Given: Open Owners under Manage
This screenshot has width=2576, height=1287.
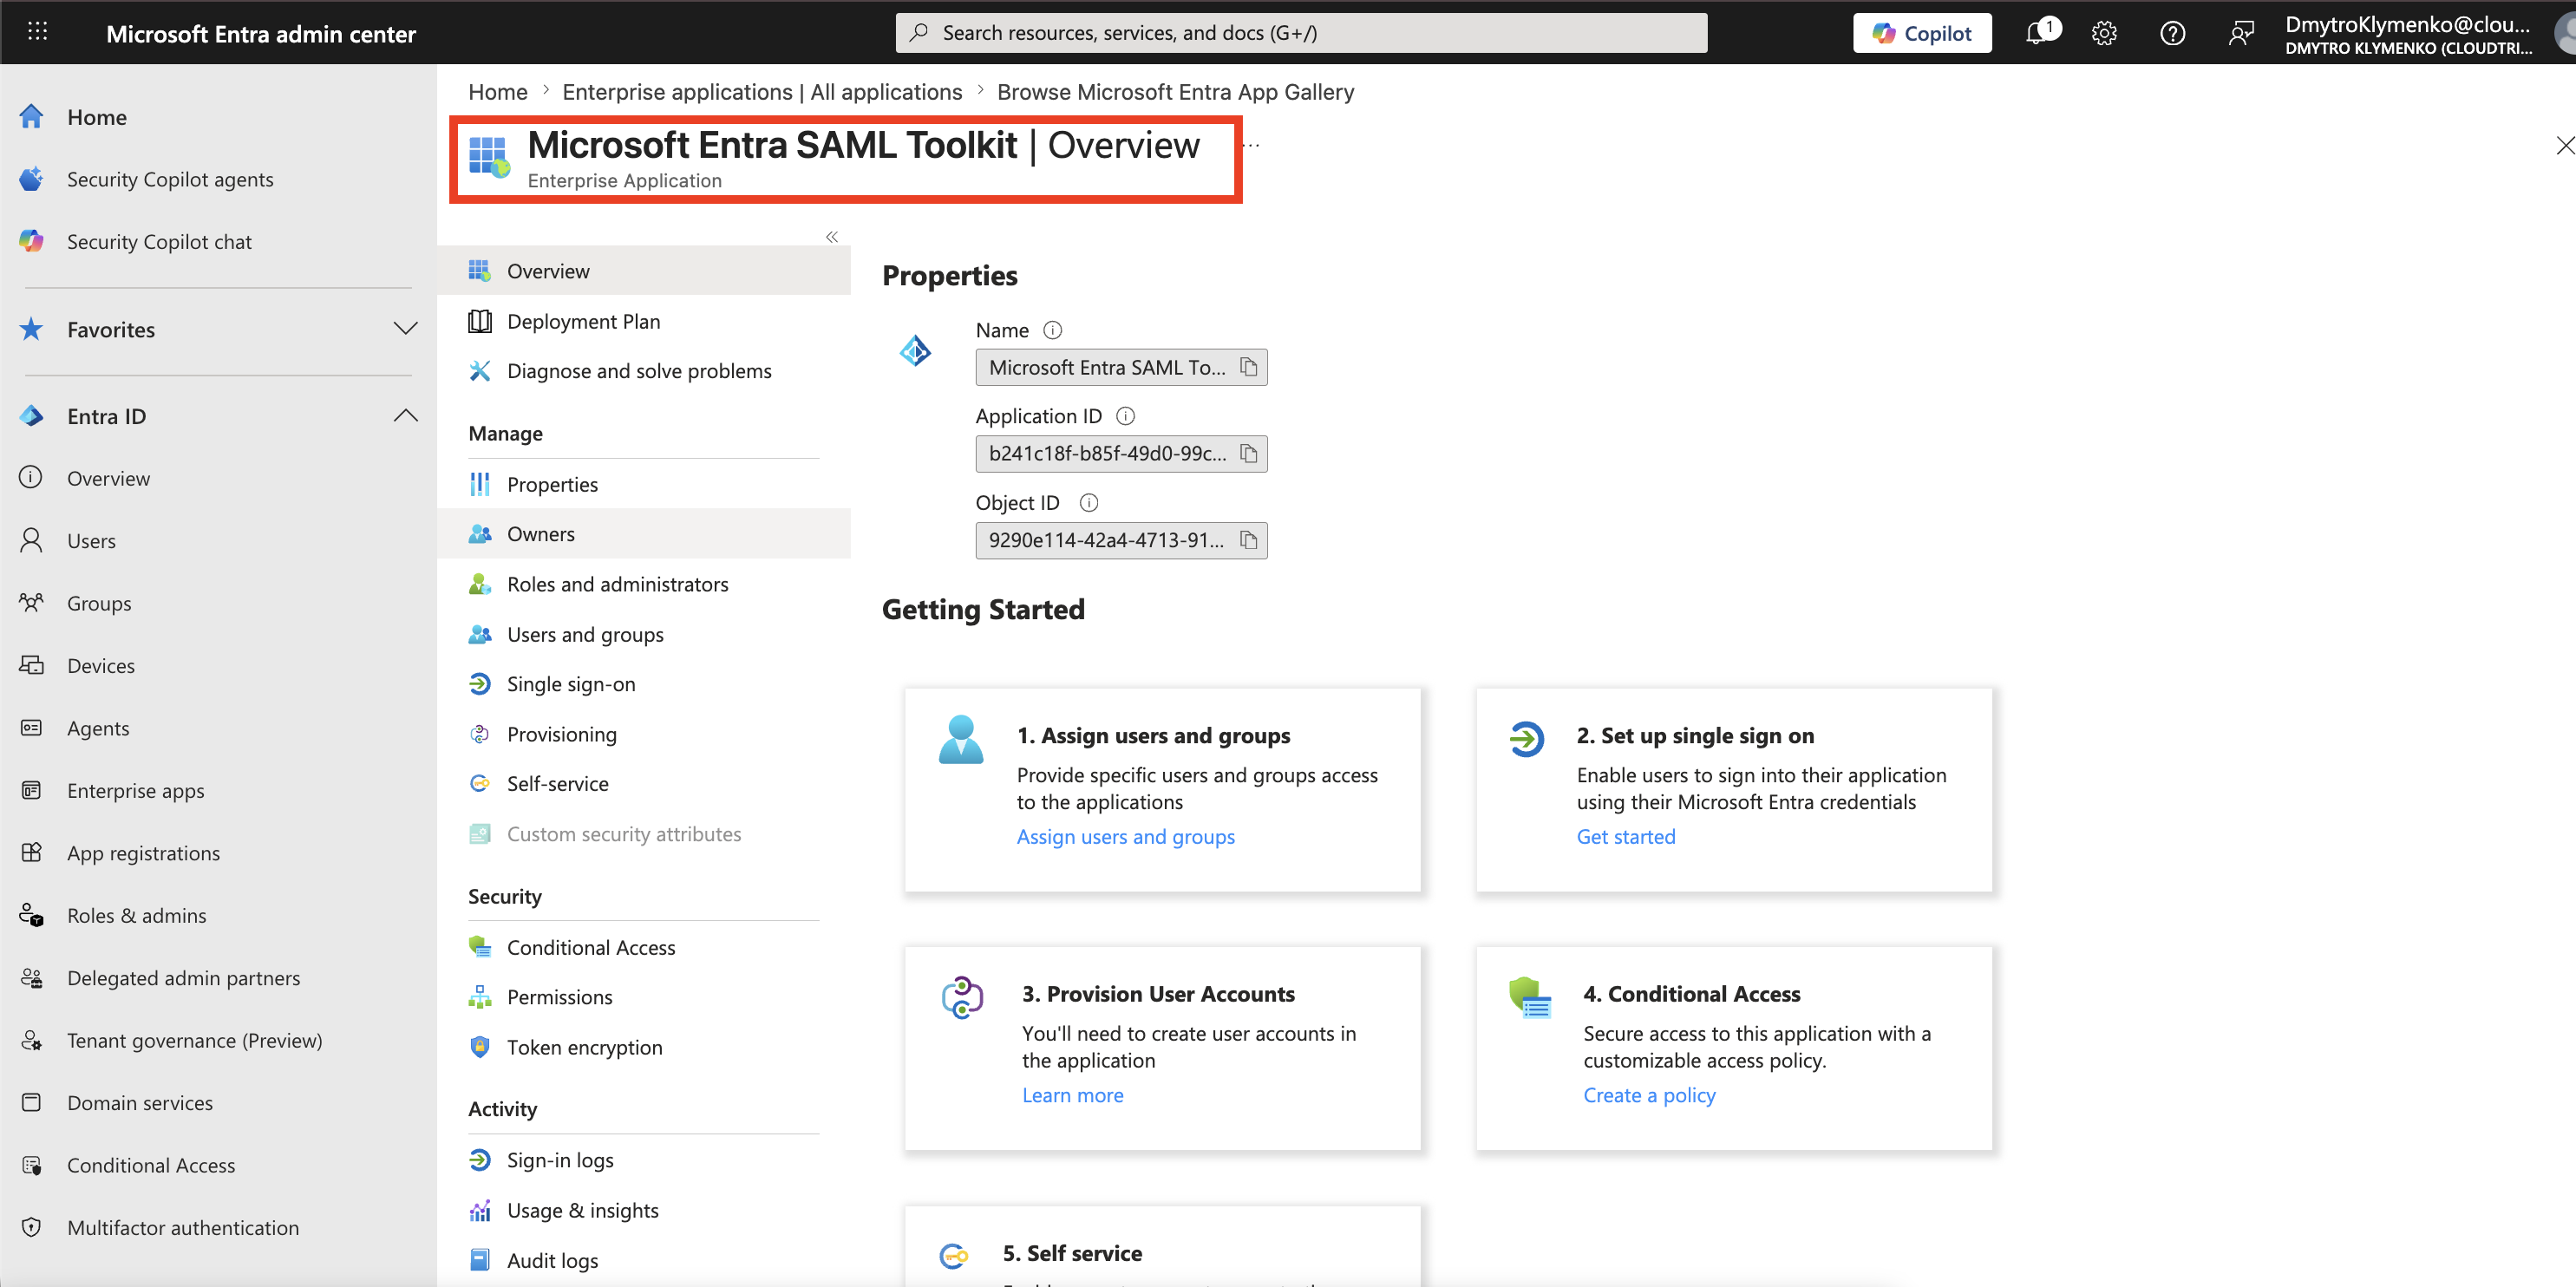Looking at the screenshot, I should (644, 534).
